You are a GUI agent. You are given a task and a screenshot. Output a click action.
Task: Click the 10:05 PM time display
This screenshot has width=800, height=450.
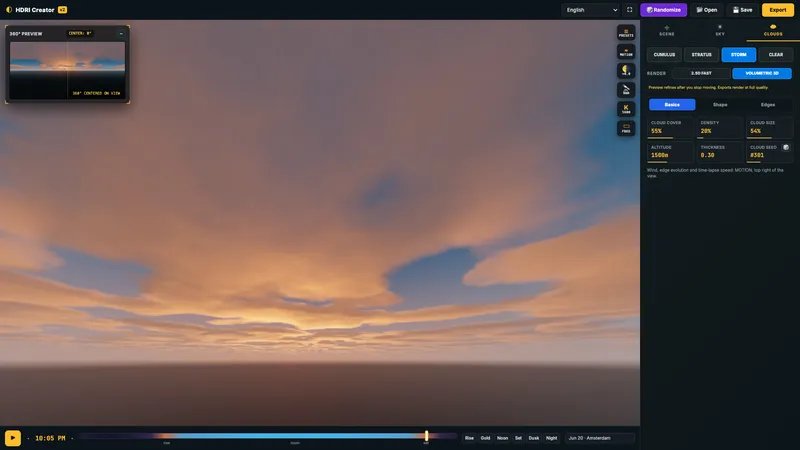click(x=50, y=438)
